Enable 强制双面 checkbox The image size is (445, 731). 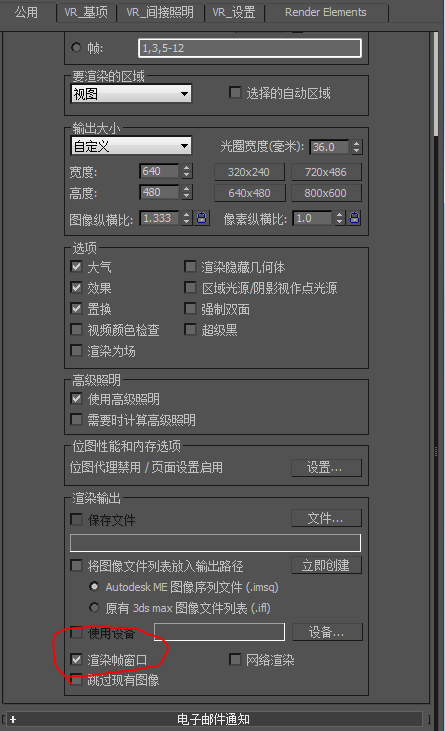point(190,308)
